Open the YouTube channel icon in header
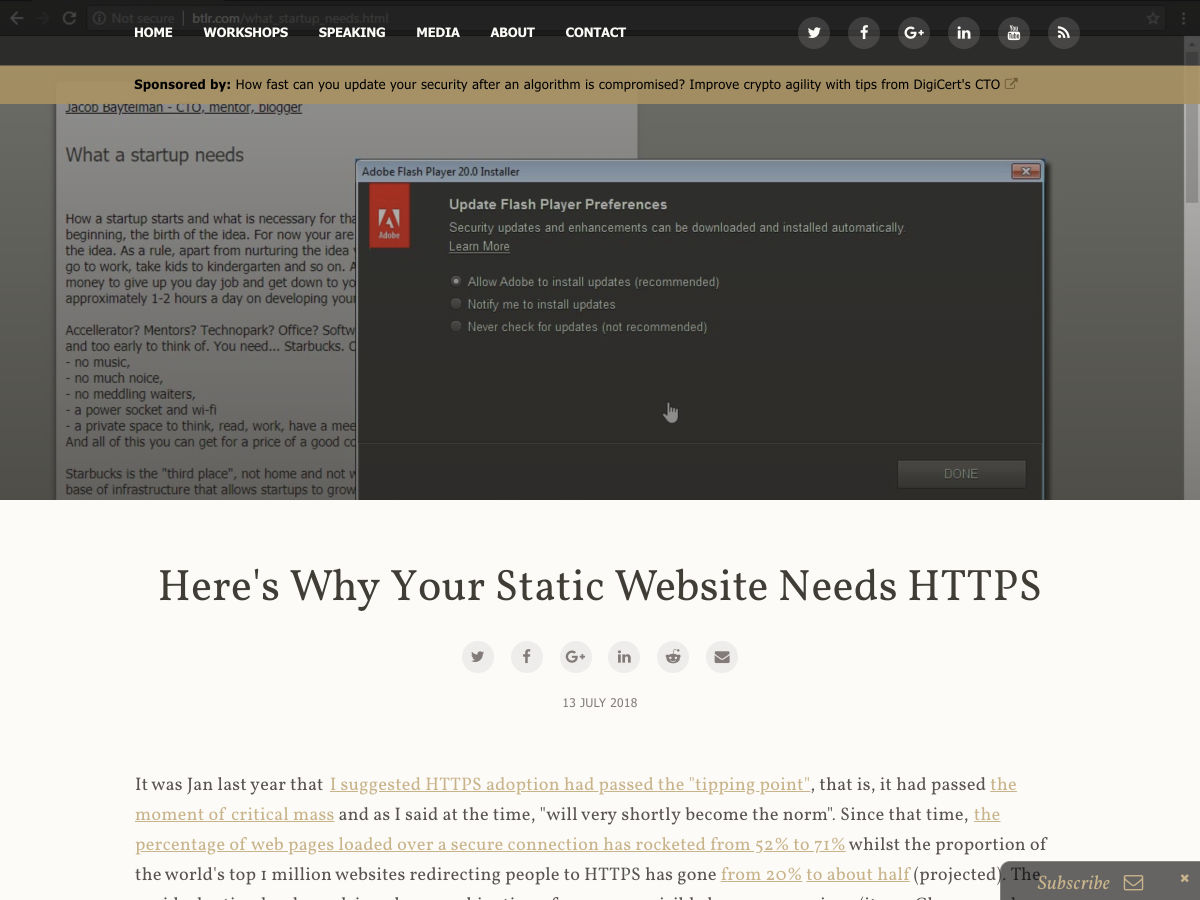This screenshot has width=1200, height=900. tap(1014, 33)
